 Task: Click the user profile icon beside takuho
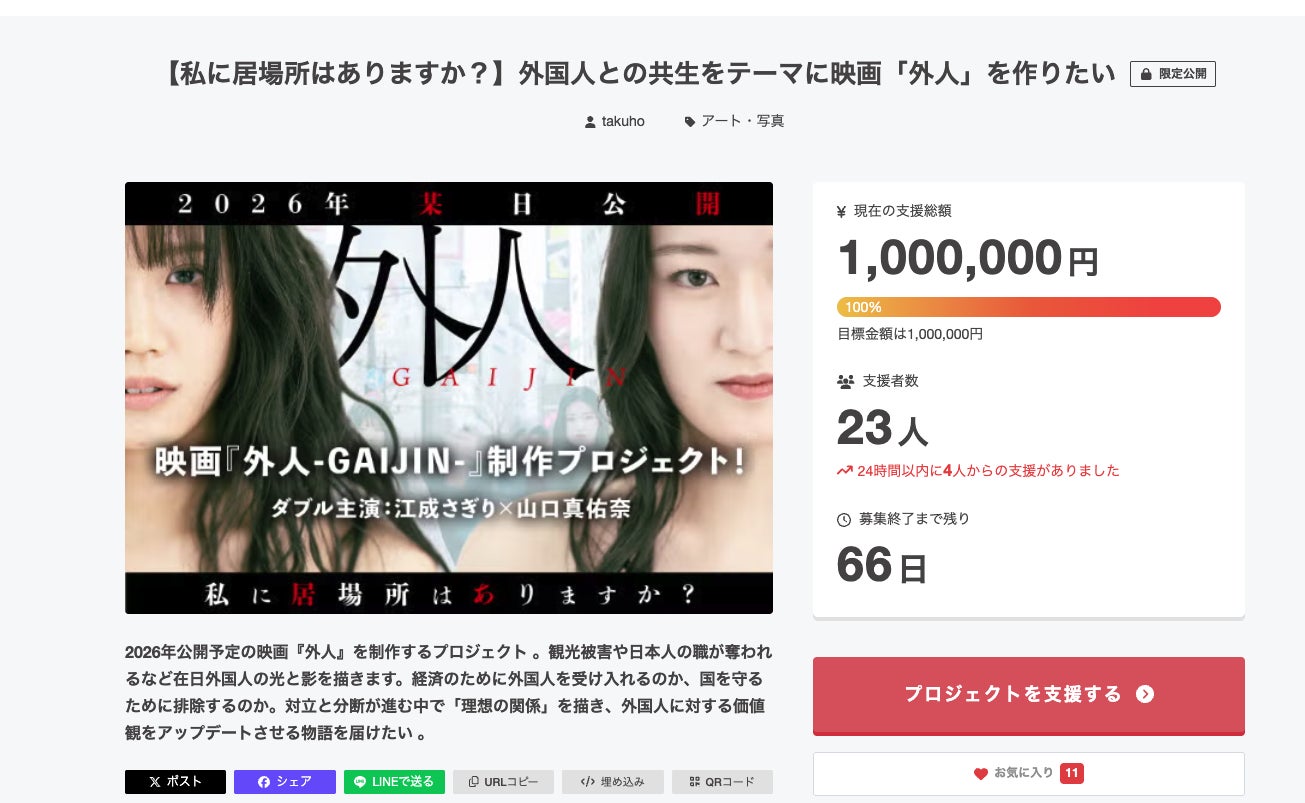click(x=590, y=122)
